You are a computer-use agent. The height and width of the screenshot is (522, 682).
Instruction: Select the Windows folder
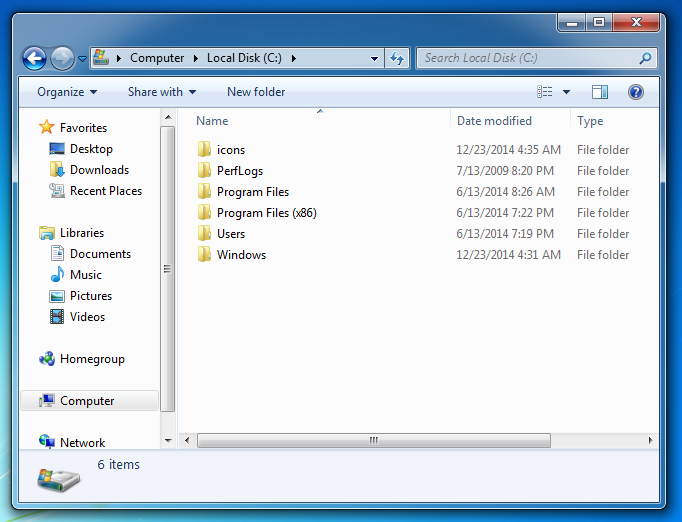coord(241,254)
